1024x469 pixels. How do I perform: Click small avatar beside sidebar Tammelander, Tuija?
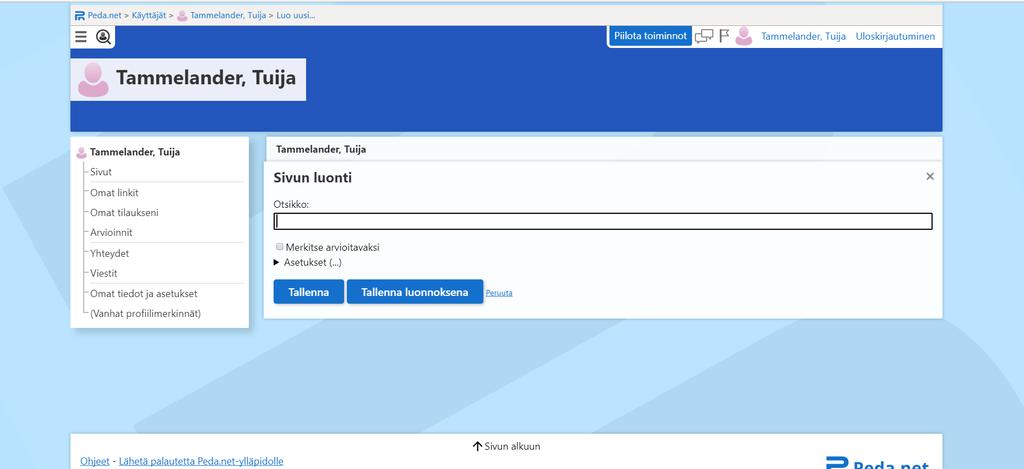pyautogui.click(x=82, y=152)
